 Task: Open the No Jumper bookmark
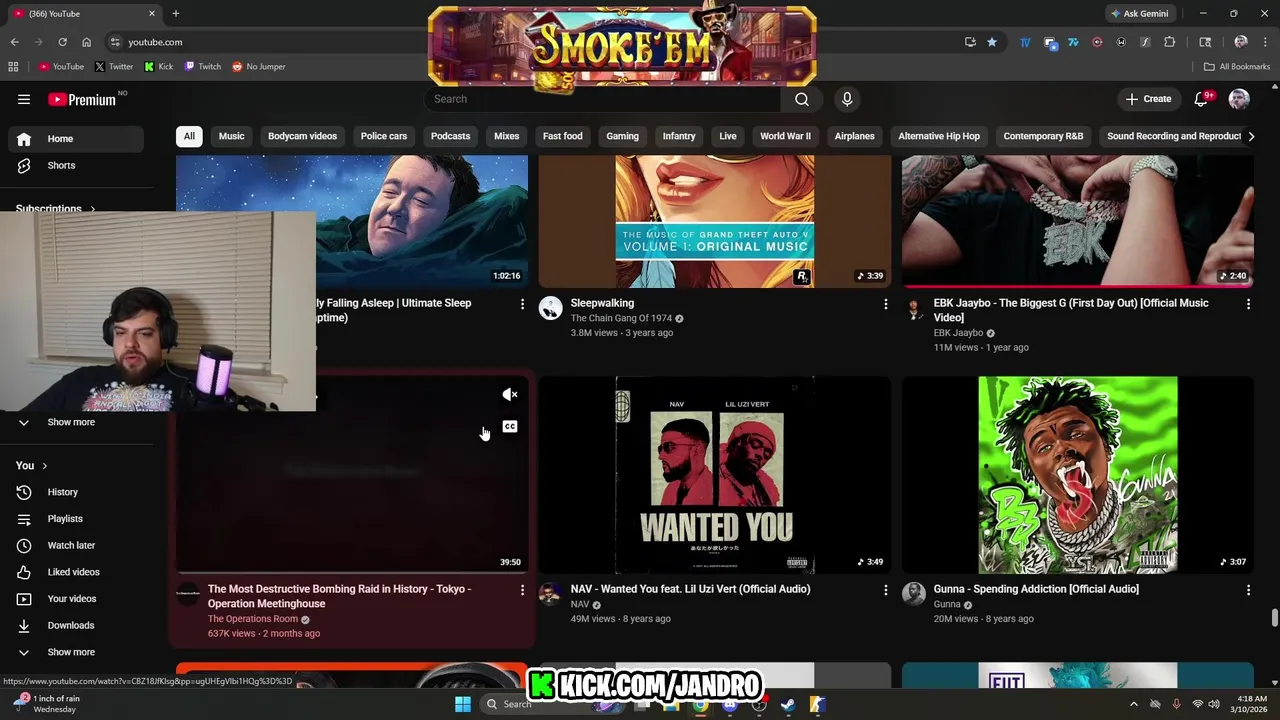pyautogui.click(x=259, y=67)
